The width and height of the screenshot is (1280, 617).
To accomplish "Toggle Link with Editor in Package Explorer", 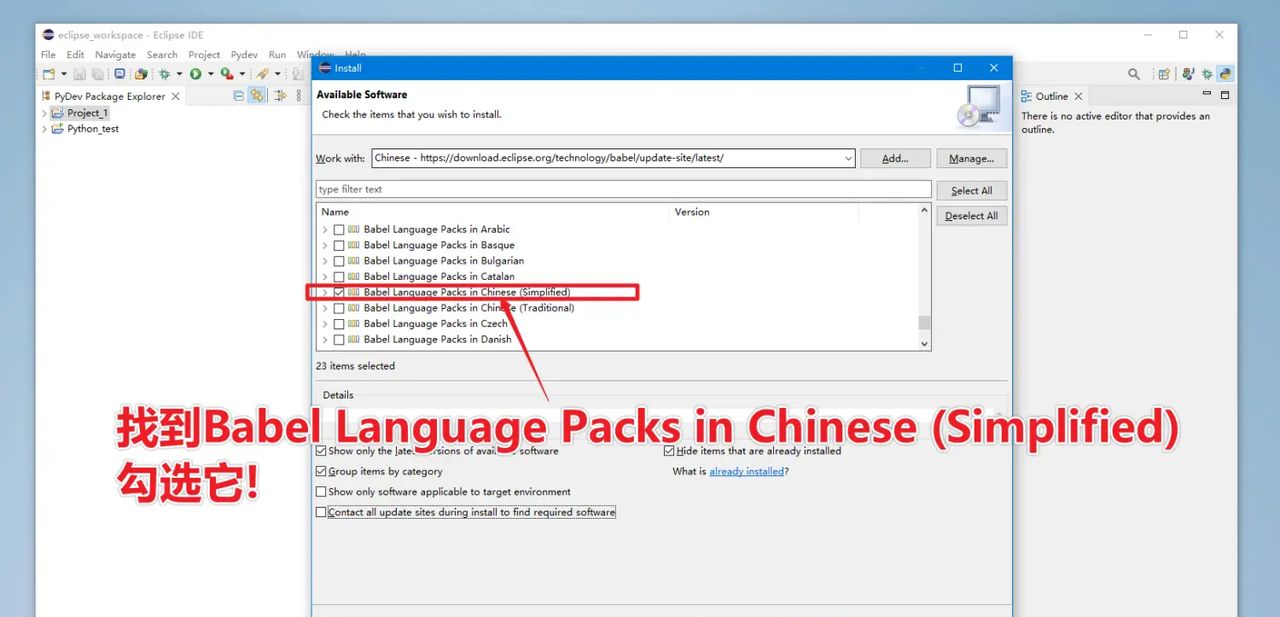I will click(x=257, y=96).
